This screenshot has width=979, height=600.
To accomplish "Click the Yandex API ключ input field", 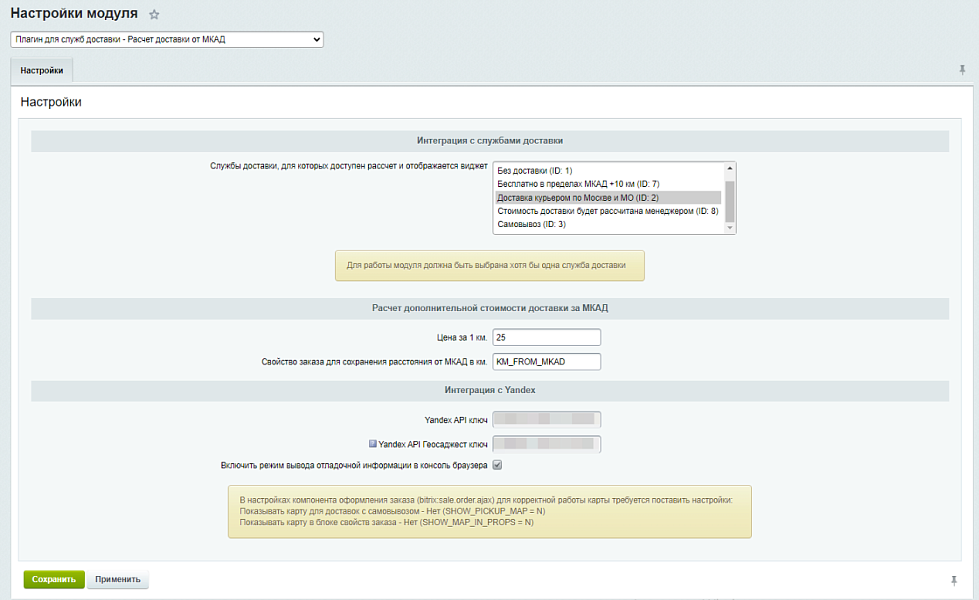I will coord(546,419).
